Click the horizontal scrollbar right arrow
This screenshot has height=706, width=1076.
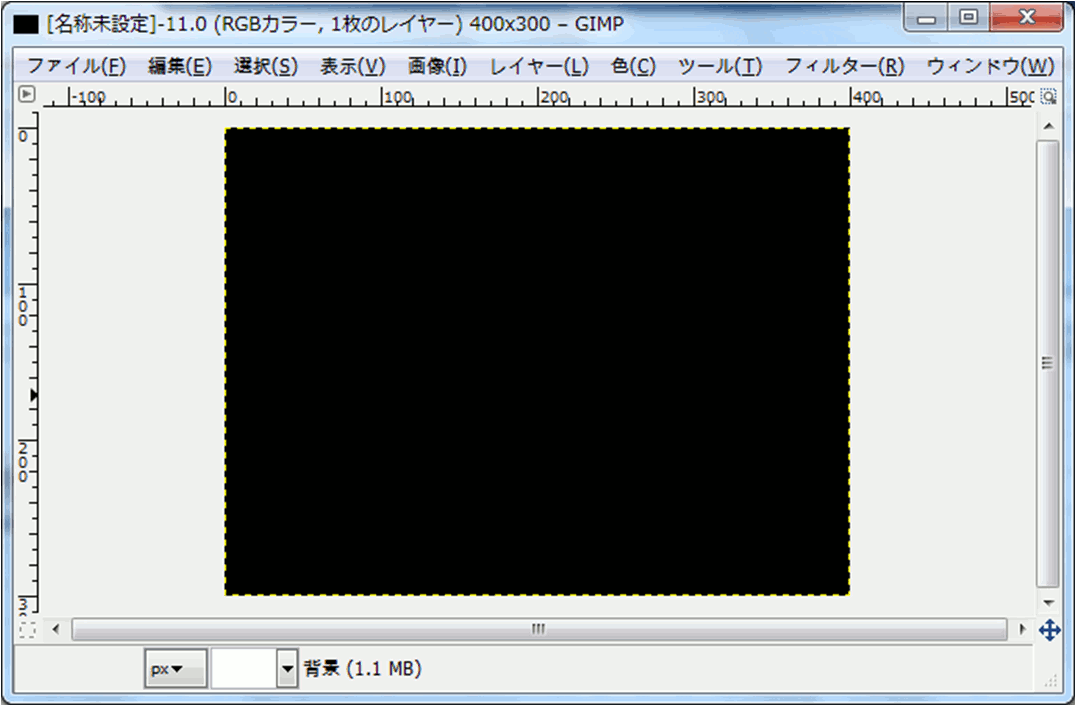1022,630
